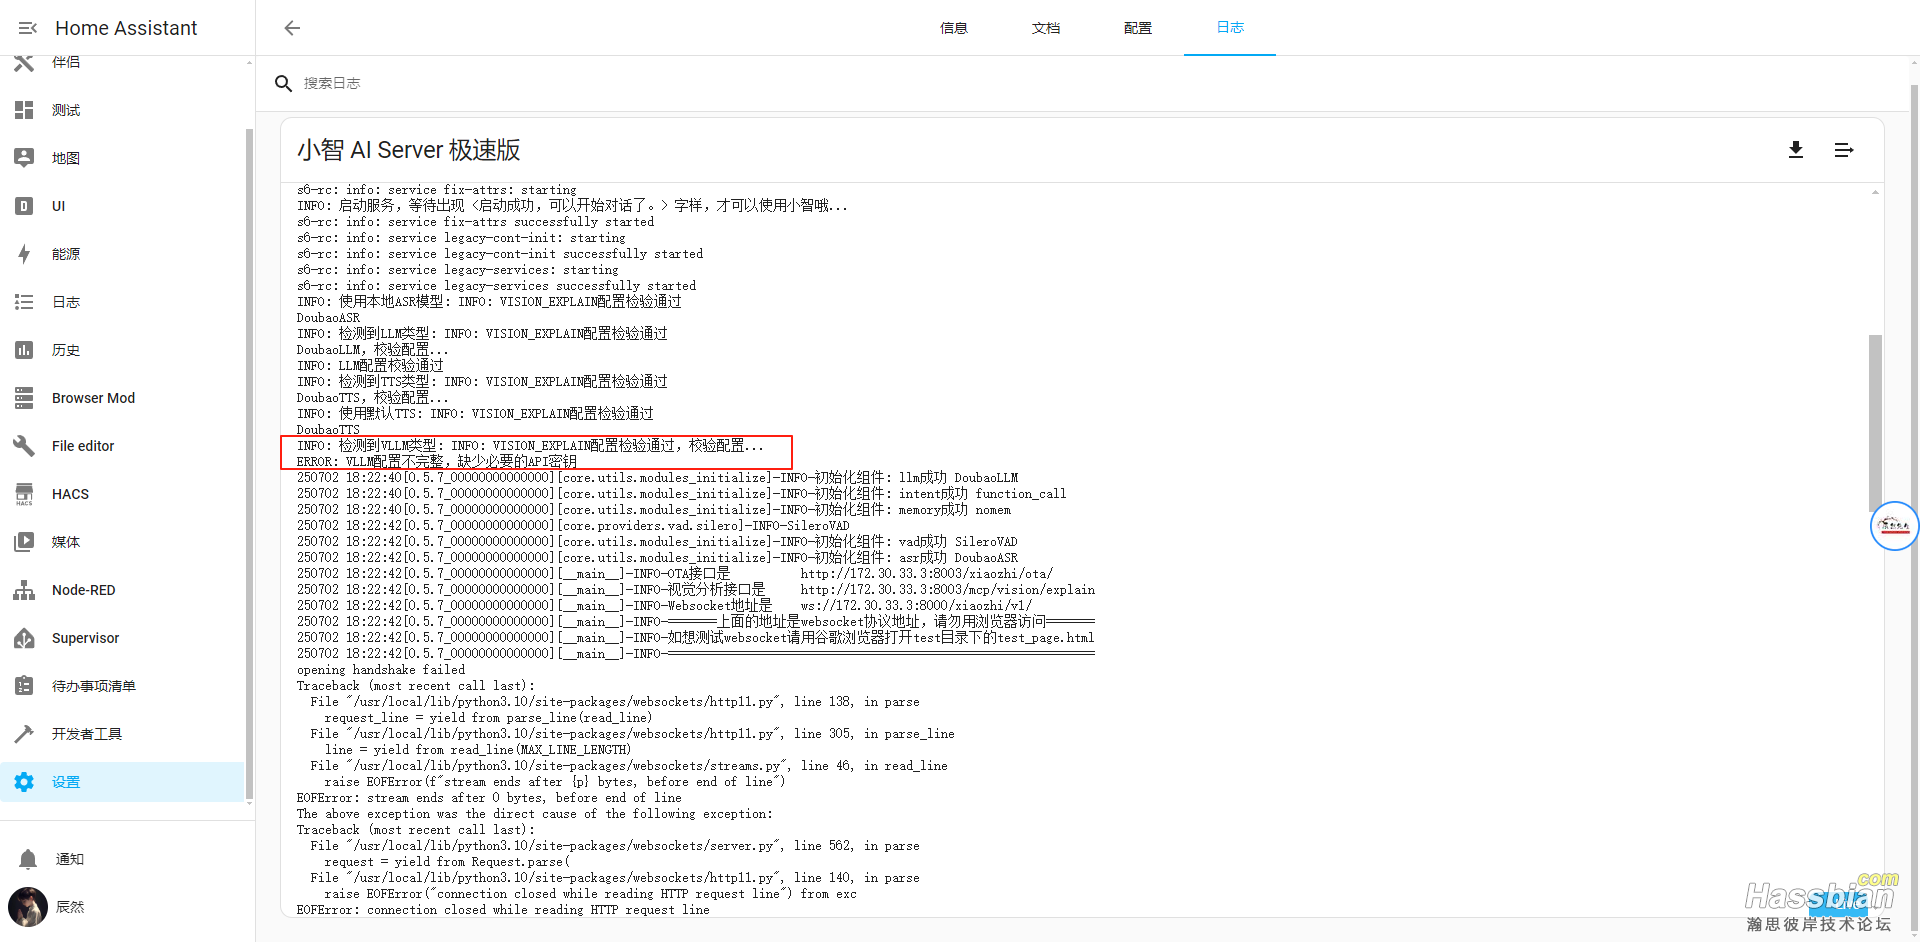Viewport: 1920px width, 942px height.
Task: Click the 视觉分析接口是 log line
Action: (696, 589)
